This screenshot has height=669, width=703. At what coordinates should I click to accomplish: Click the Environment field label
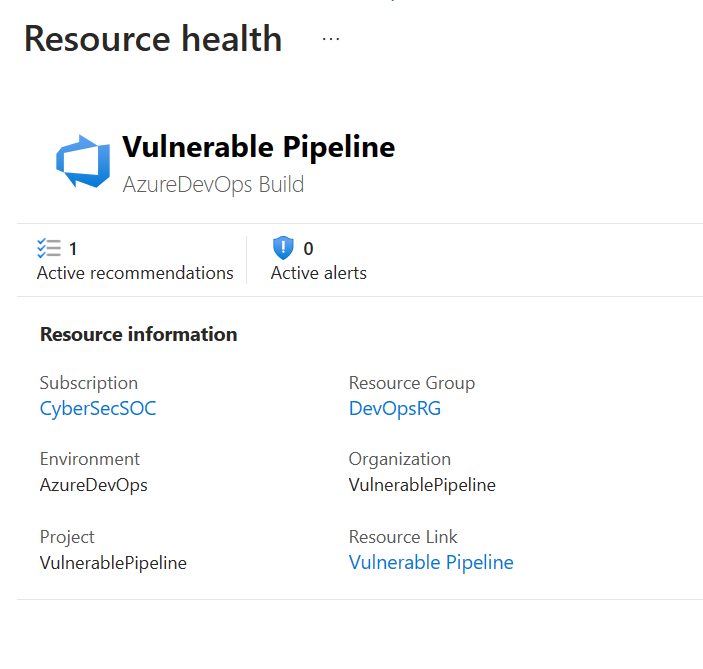(x=90, y=459)
